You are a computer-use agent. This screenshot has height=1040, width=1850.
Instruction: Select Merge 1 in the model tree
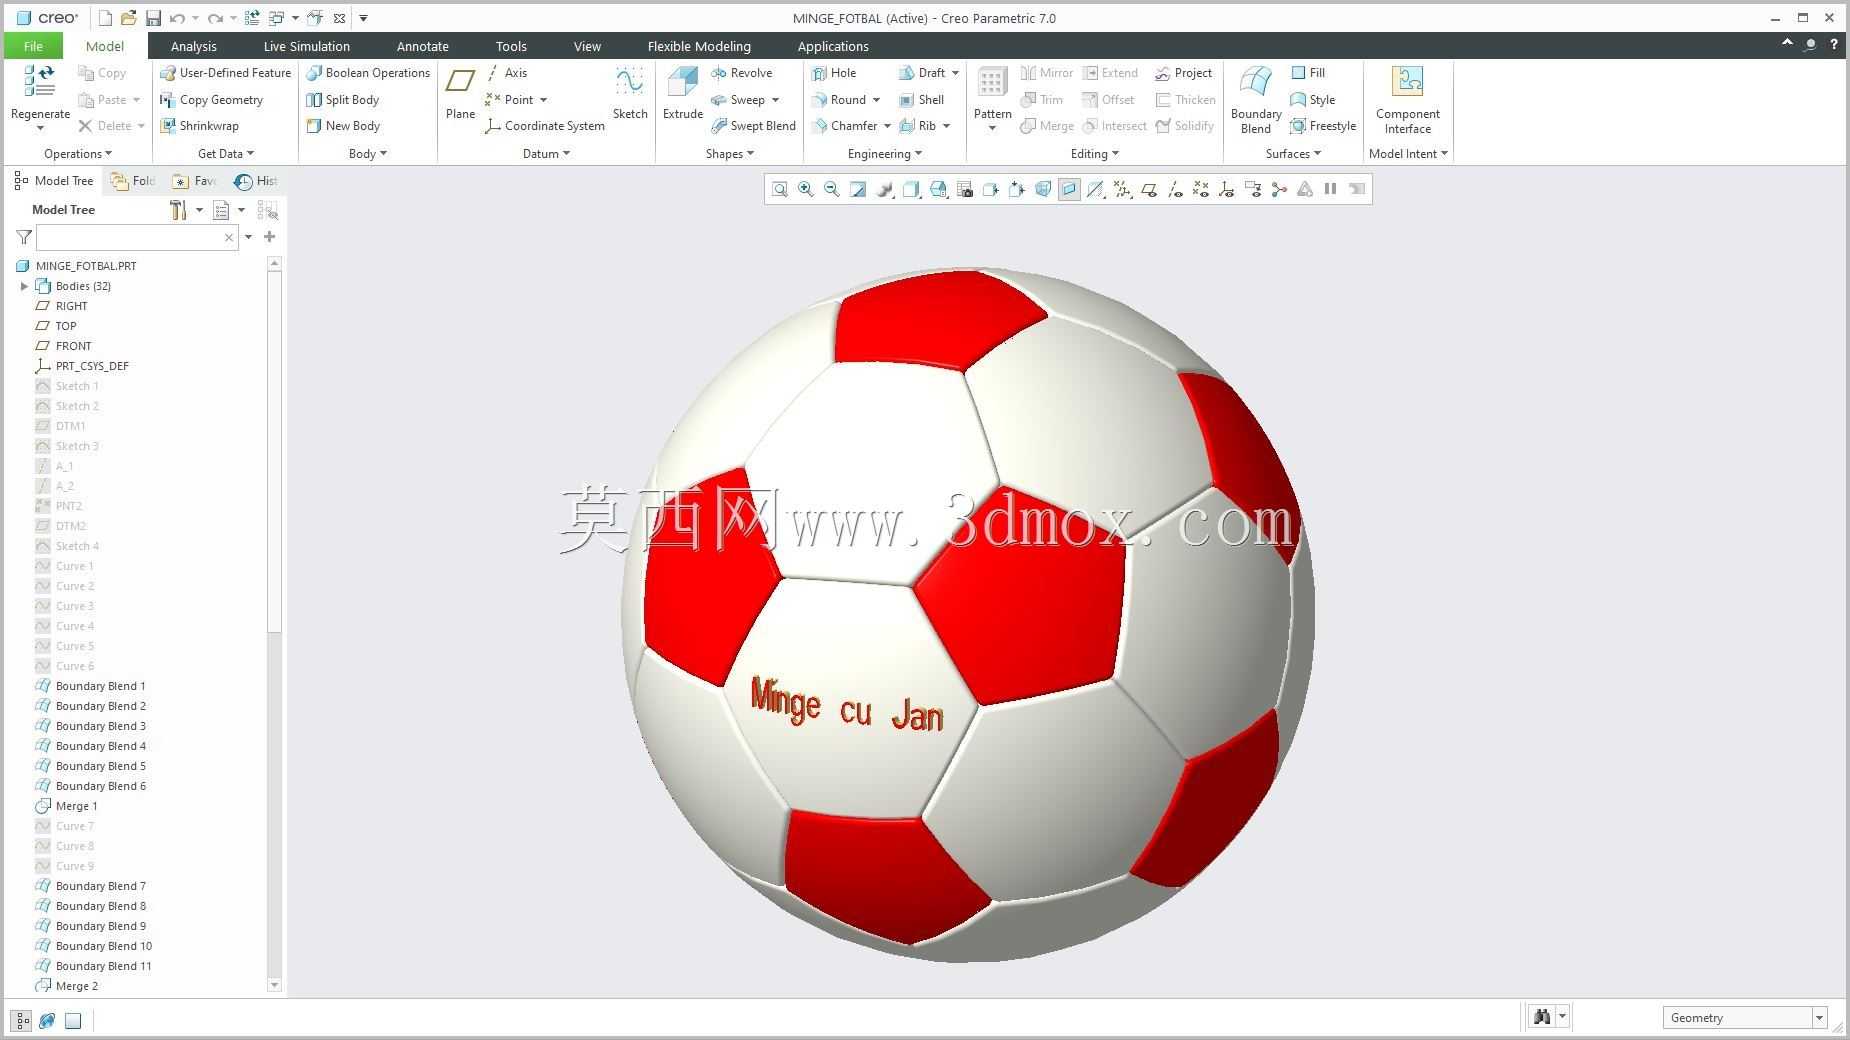(x=76, y=806)
